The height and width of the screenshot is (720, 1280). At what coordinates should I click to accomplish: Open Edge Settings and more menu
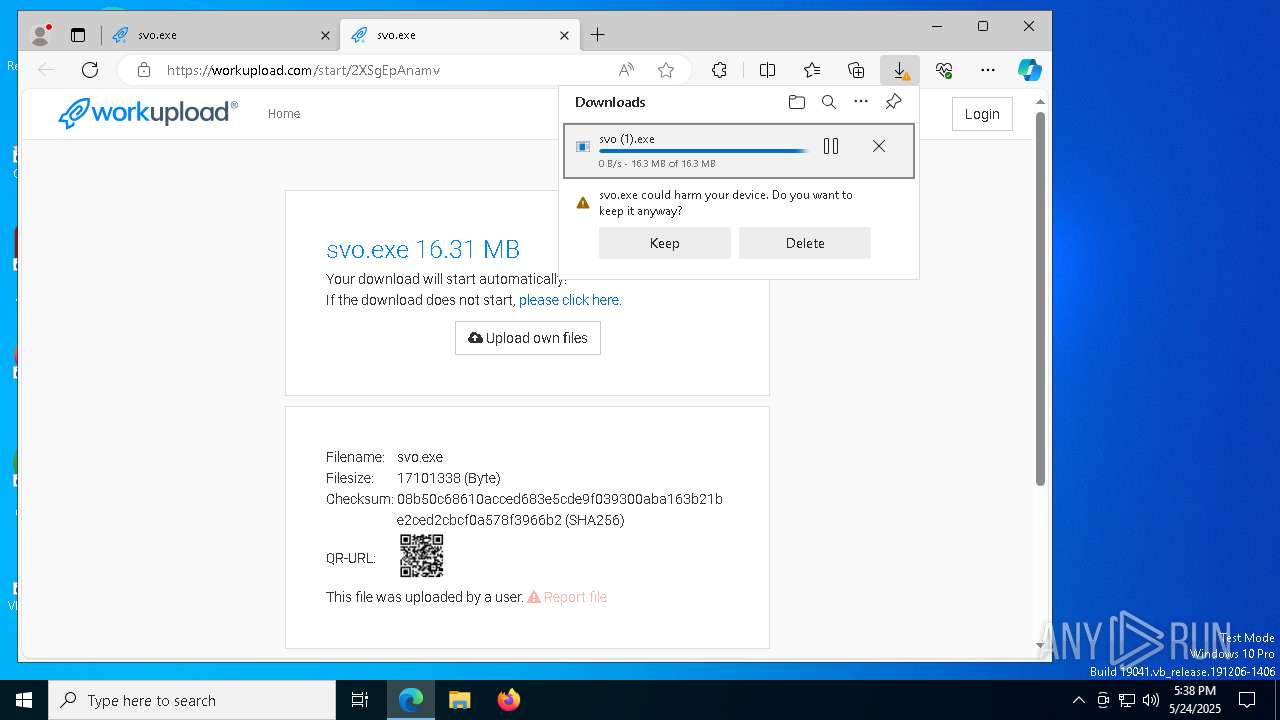click(x=988, y=70)
